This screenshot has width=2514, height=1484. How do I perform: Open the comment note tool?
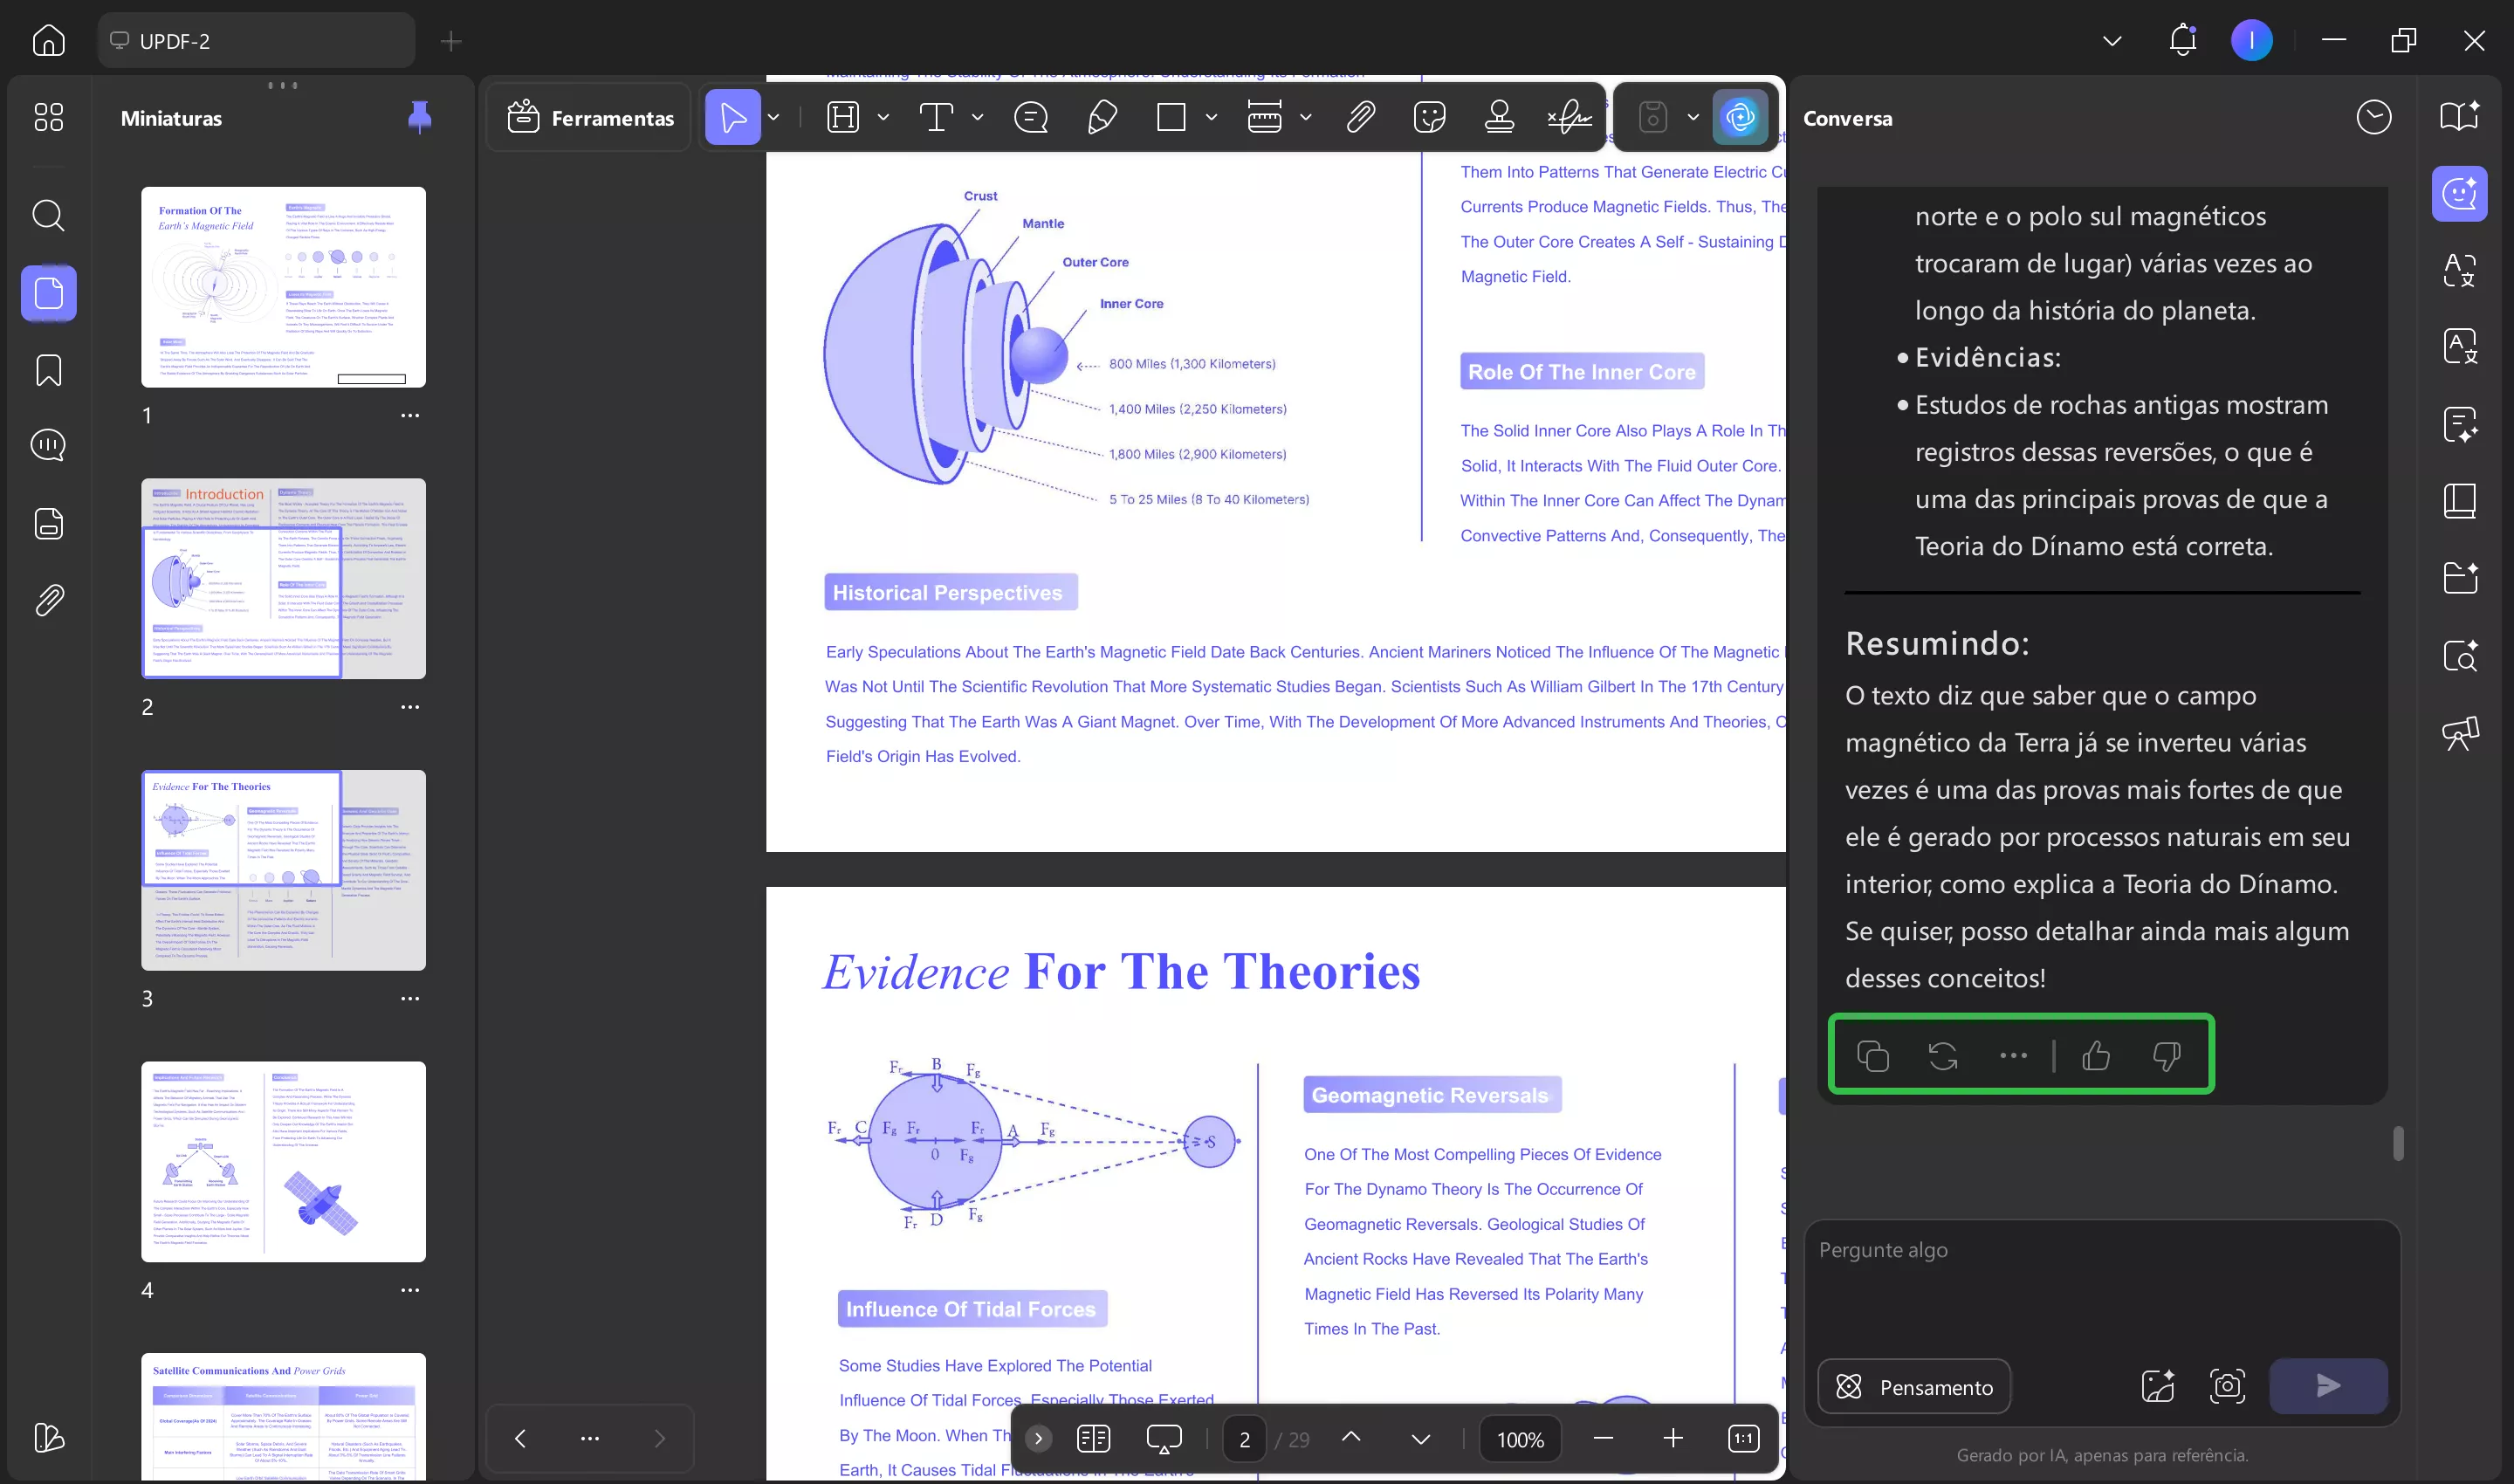[x=1030, y=118]
